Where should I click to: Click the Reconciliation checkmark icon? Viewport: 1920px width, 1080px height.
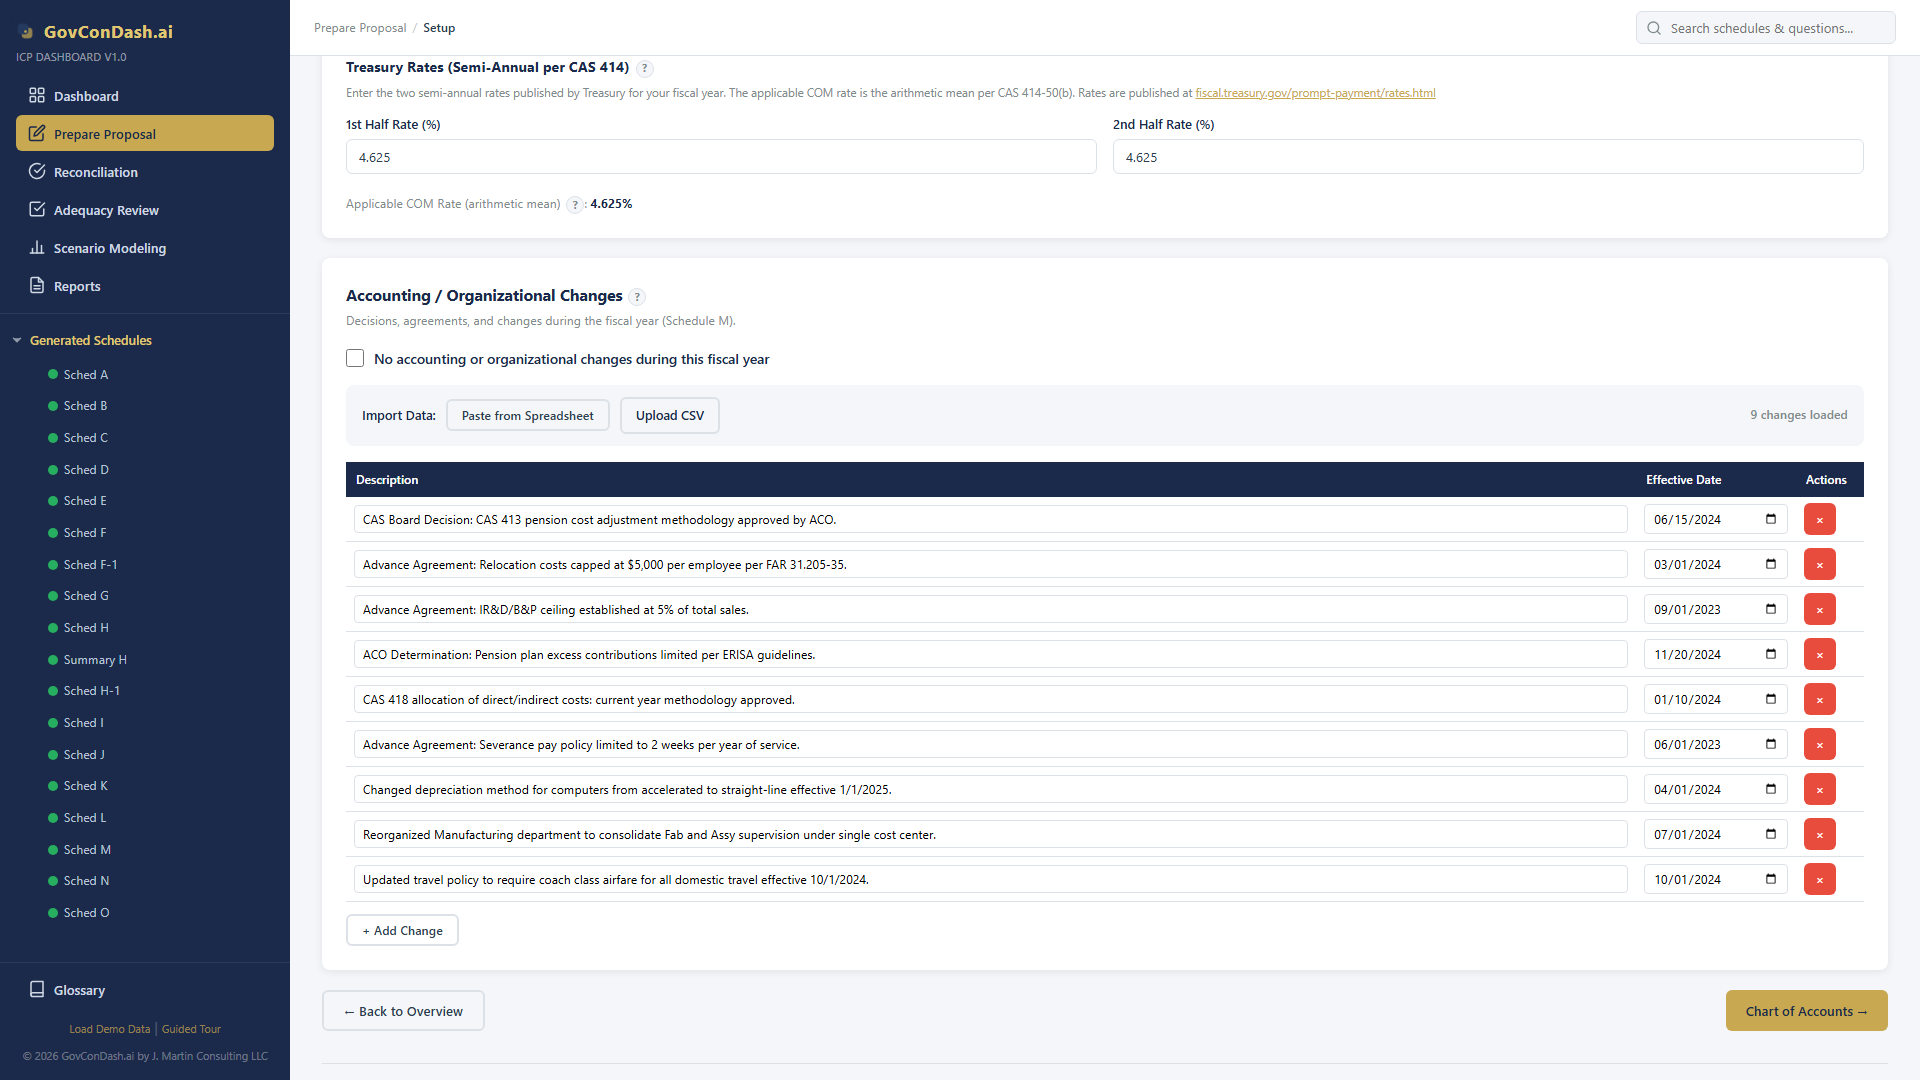click(x=37, y=172)
